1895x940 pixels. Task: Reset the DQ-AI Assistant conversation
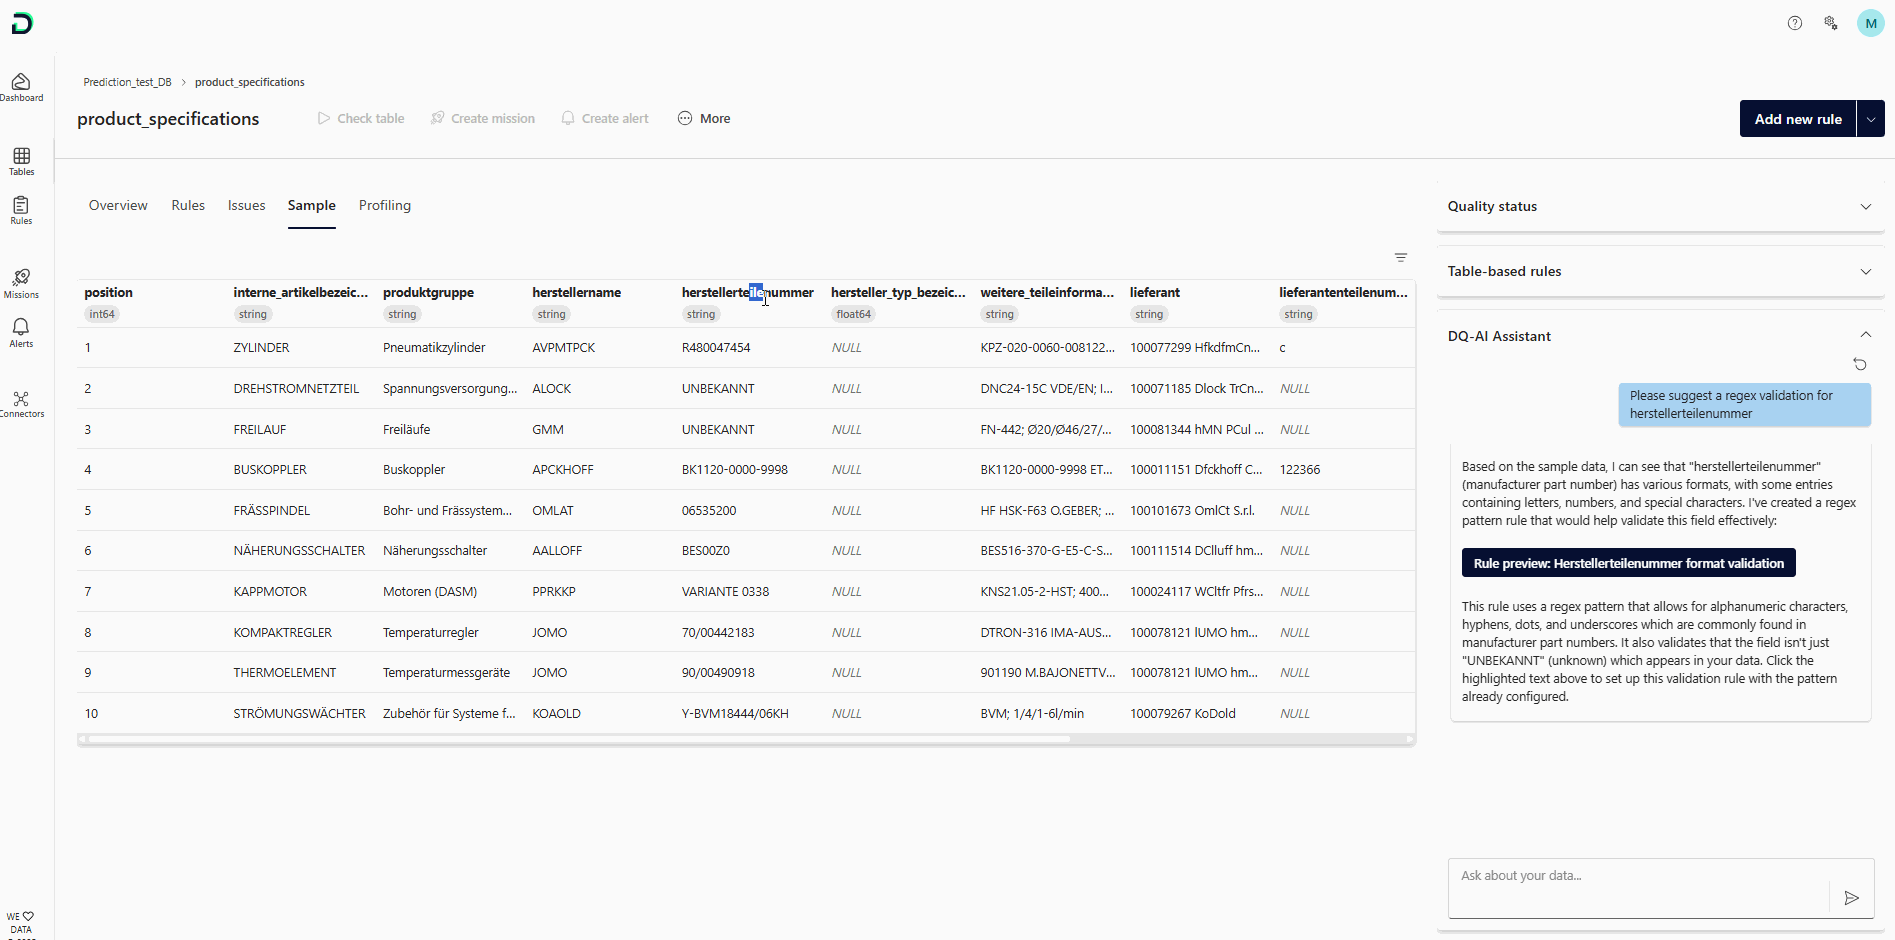tap(1860, 364)
